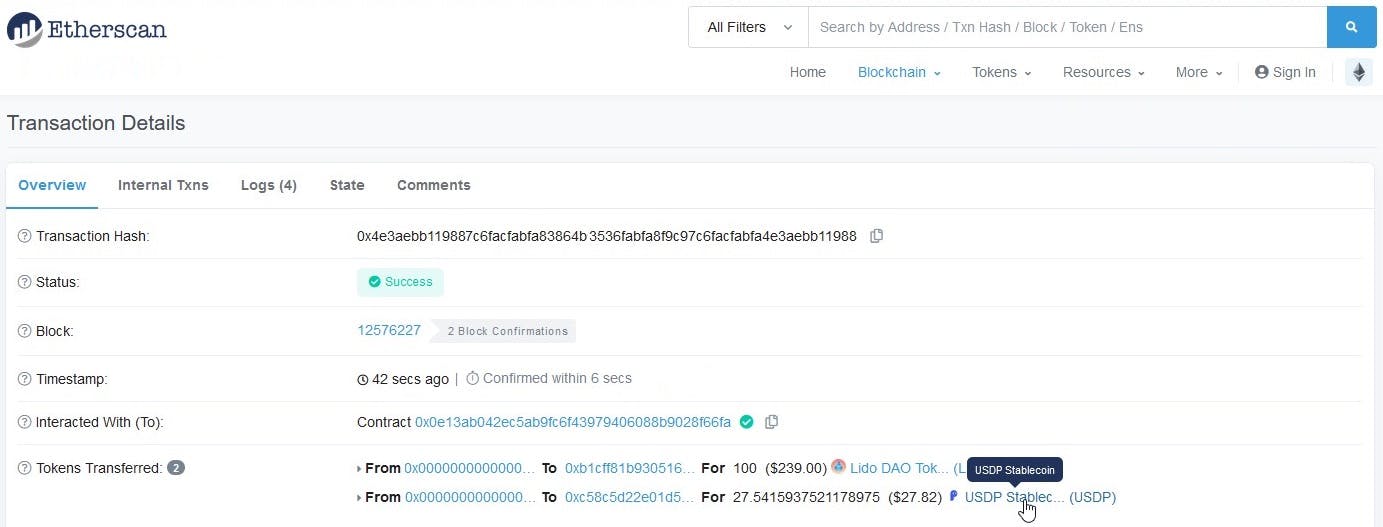
Task: Click the Tokens Transferred help icon
Action: click(x=25, y=468)
